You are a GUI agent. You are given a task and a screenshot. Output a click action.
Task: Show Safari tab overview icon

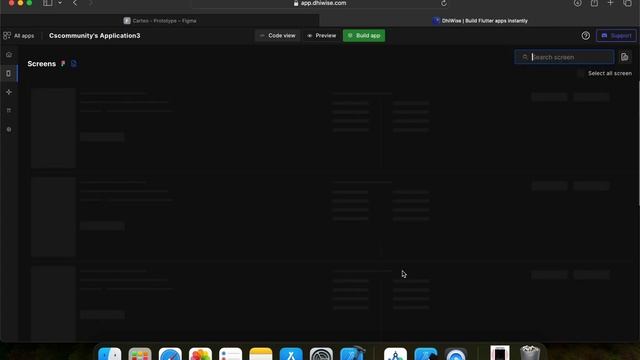[x=627, y=3]
